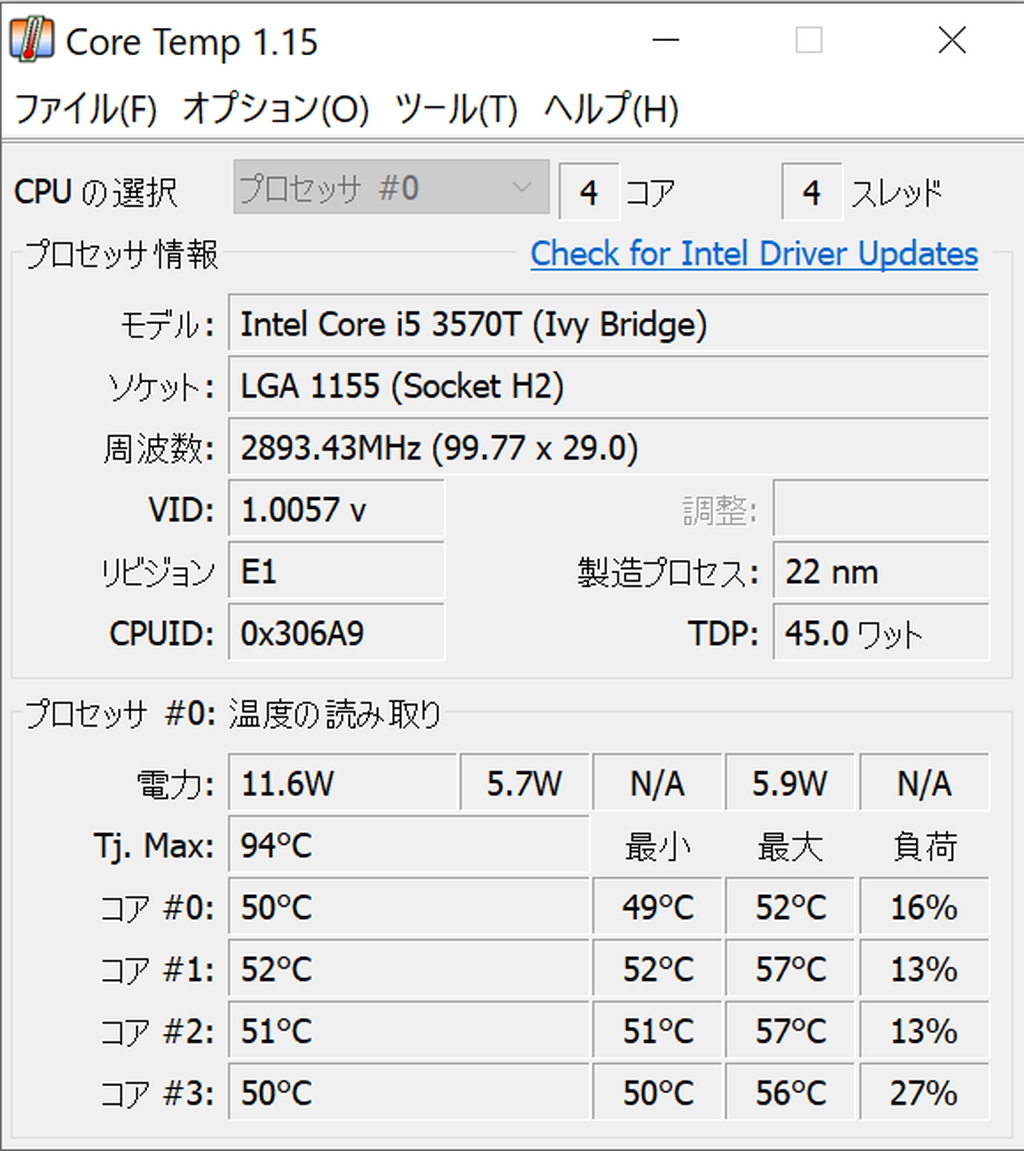Click the Core Temp thermometer icon
This screenshot has height=1151, width=1024.
(x=31, y=41)
